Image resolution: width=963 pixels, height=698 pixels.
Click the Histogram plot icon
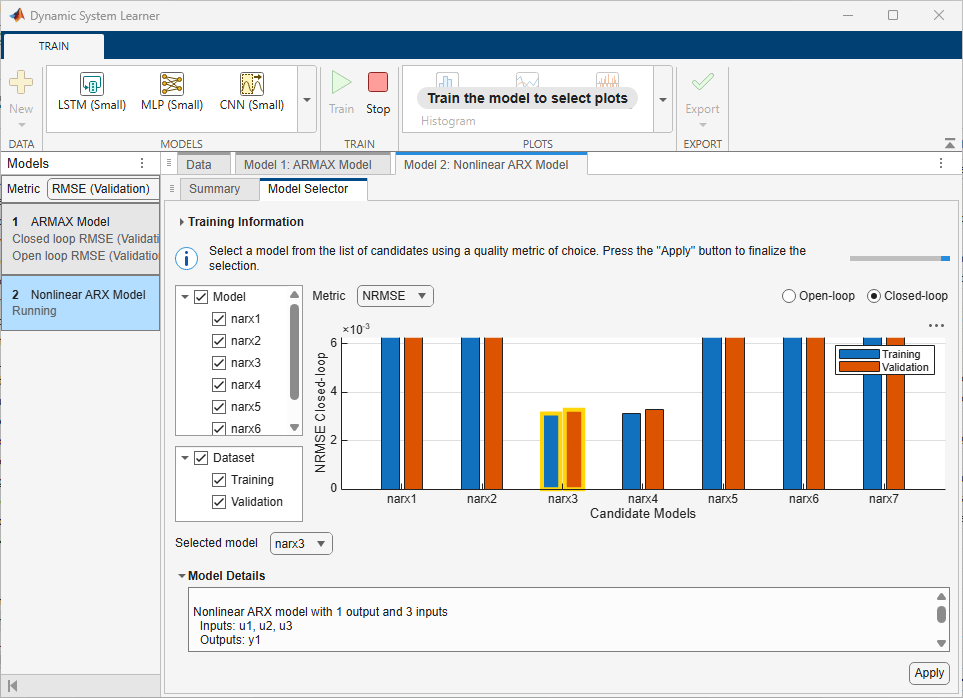tap(448, 81)
